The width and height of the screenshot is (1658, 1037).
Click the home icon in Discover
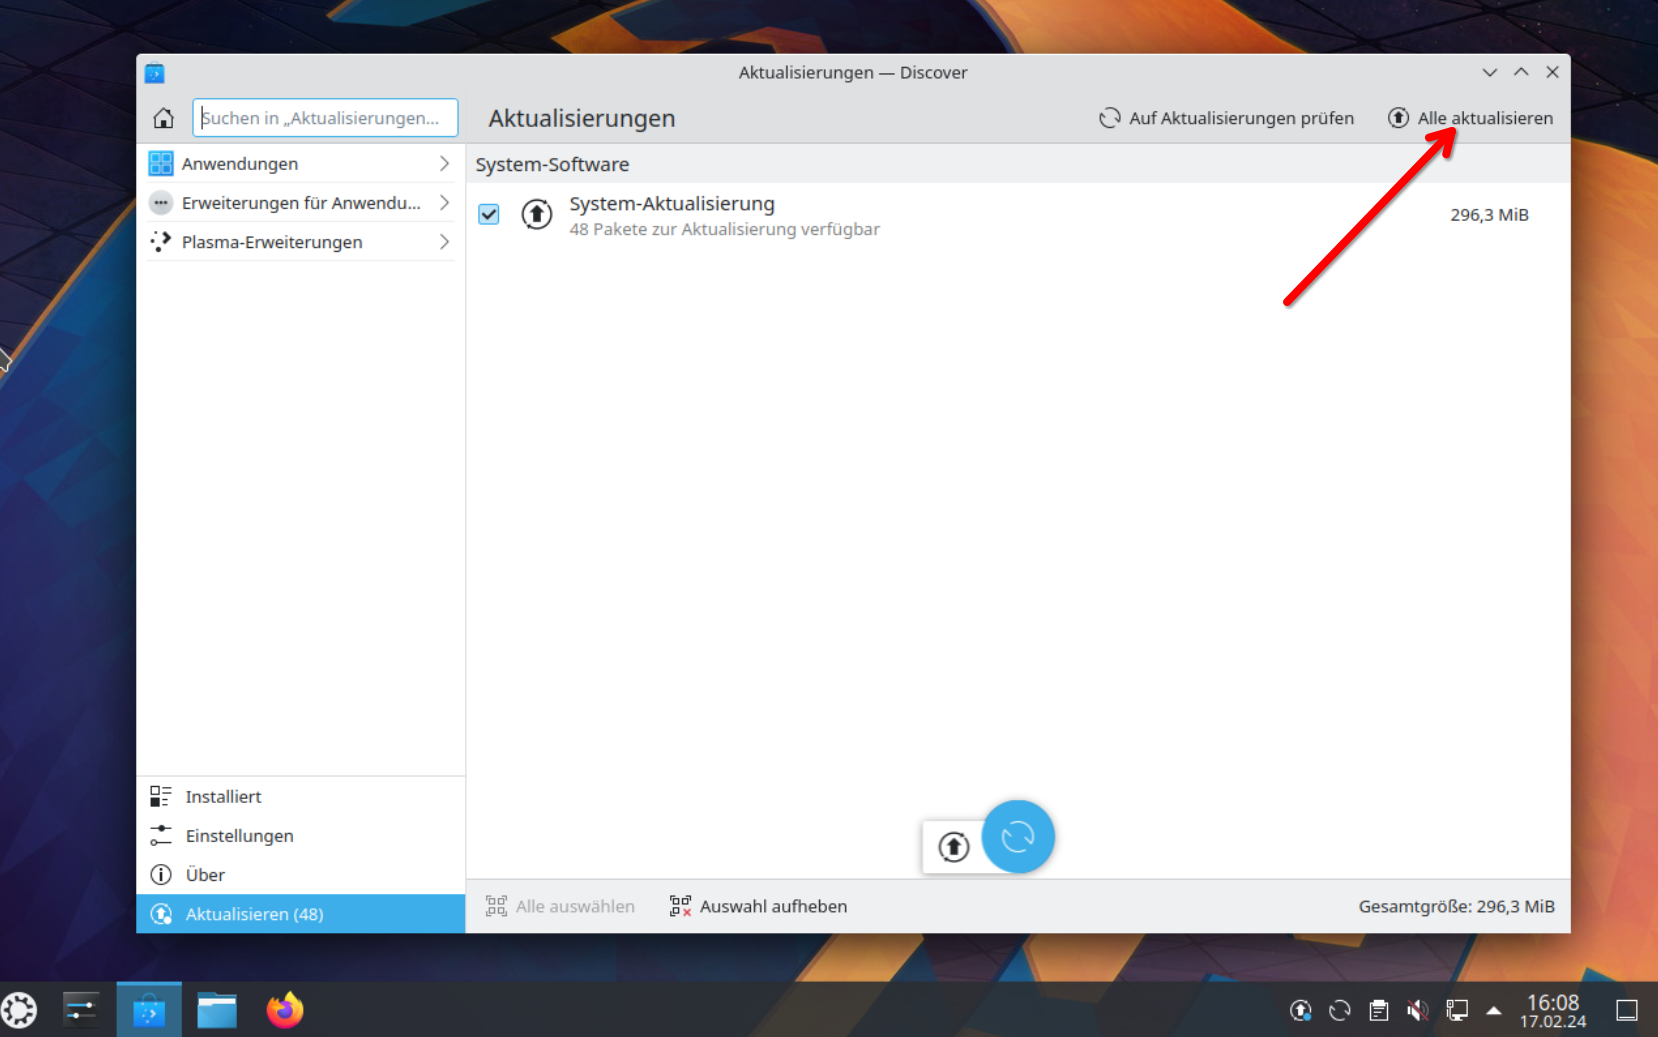pyautogui.click(x=163, y=118)
